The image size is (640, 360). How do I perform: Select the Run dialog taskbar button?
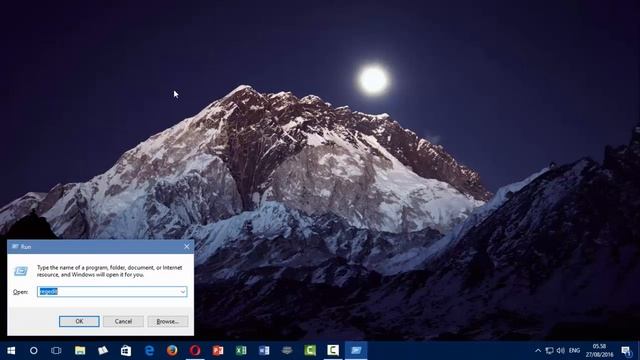click(356, 350)
